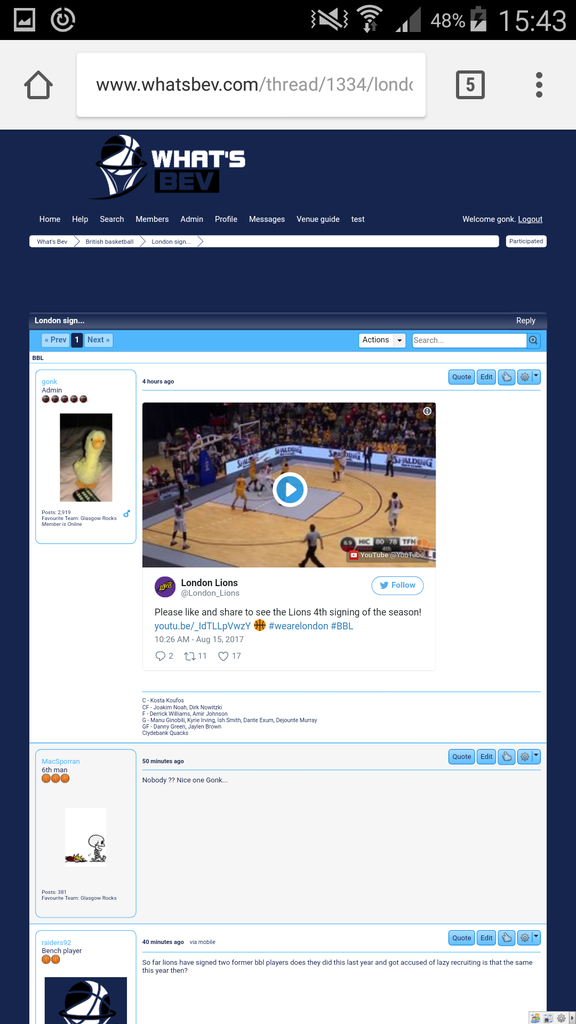Click the retweet icon on the tweet
The image size is (576, 1024).
[x=189, y=656]
